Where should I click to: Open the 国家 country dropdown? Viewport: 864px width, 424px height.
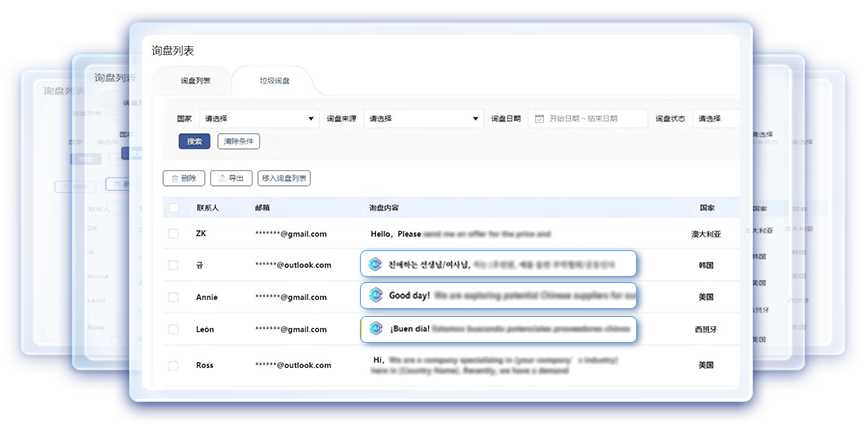point(259,118)
